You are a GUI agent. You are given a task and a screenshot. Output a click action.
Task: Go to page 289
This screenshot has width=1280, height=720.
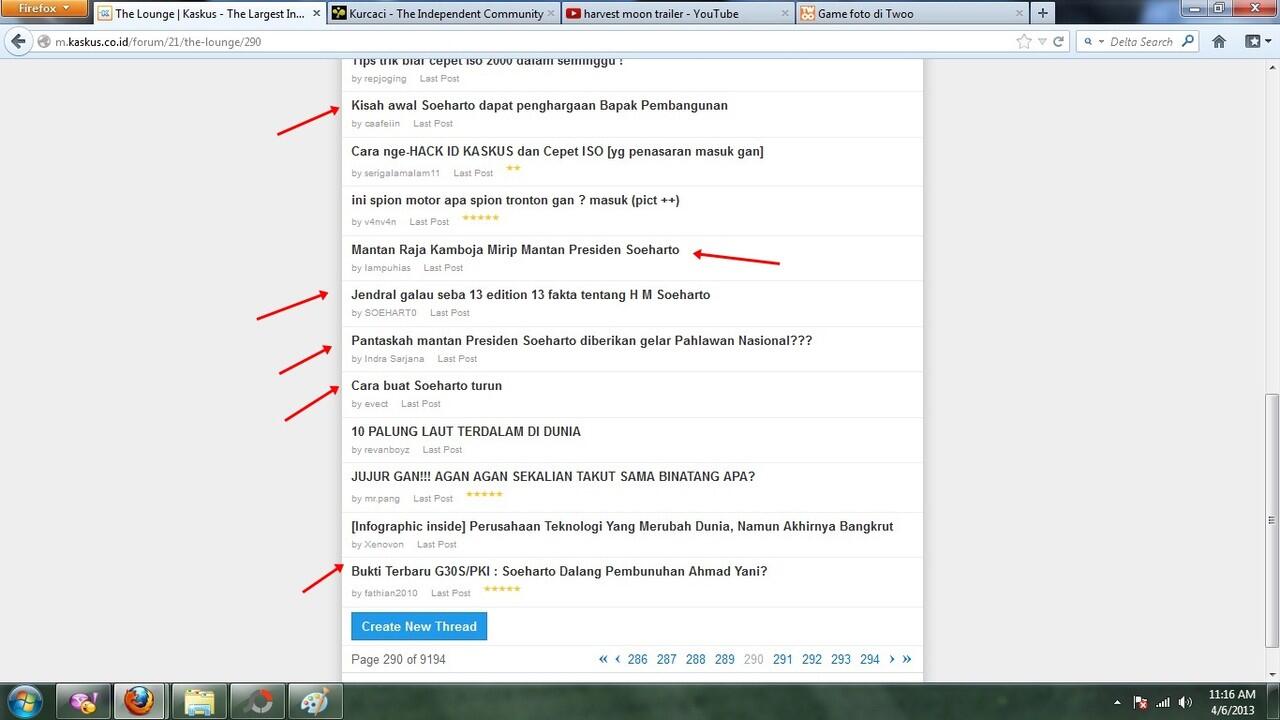coord(724,659)
